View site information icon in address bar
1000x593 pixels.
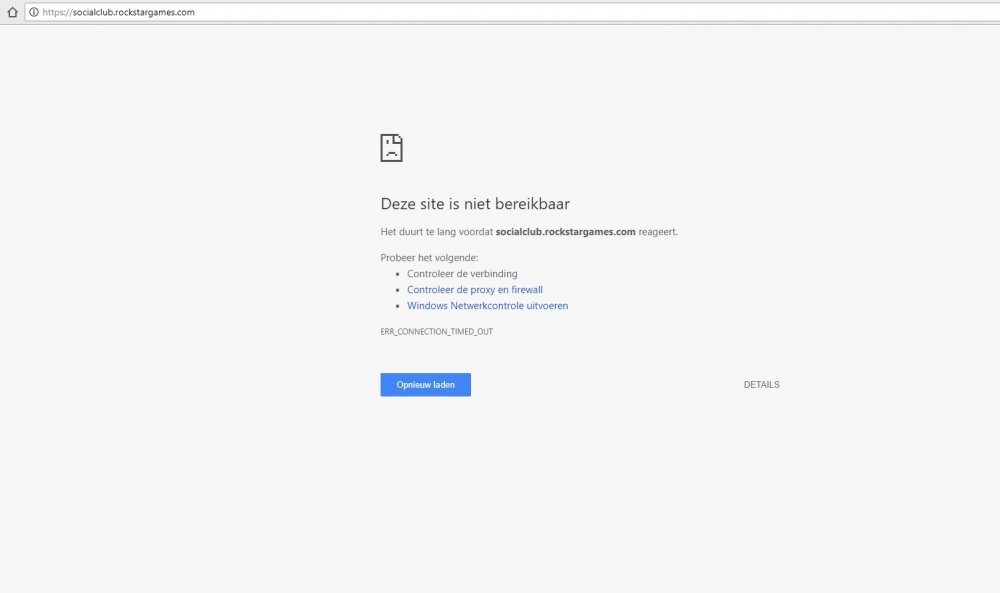(34, 12)
